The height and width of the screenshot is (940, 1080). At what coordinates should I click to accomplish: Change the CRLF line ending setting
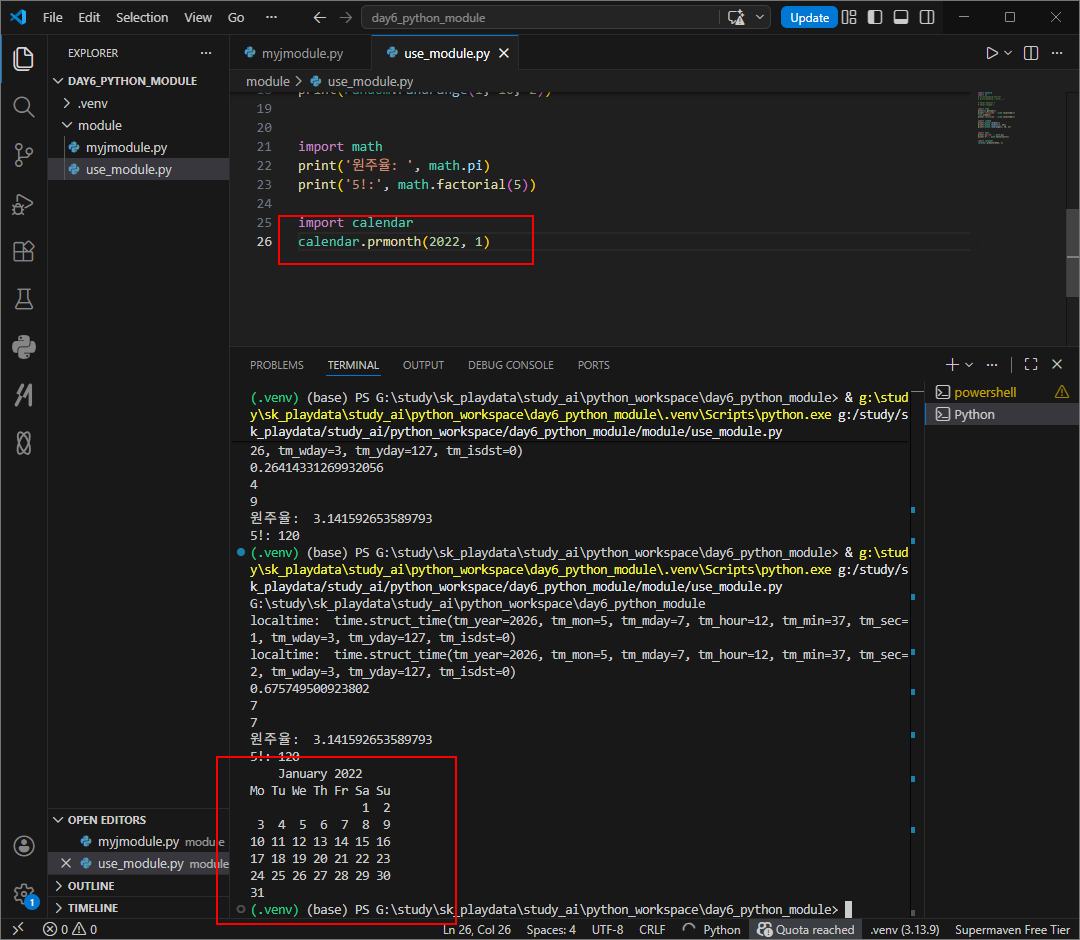tap(652, 930)
